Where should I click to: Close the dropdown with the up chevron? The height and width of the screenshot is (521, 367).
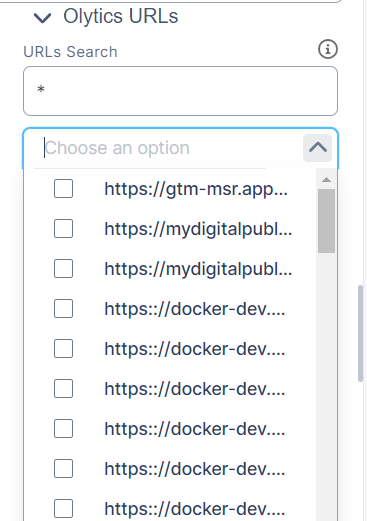coord(317,148)
